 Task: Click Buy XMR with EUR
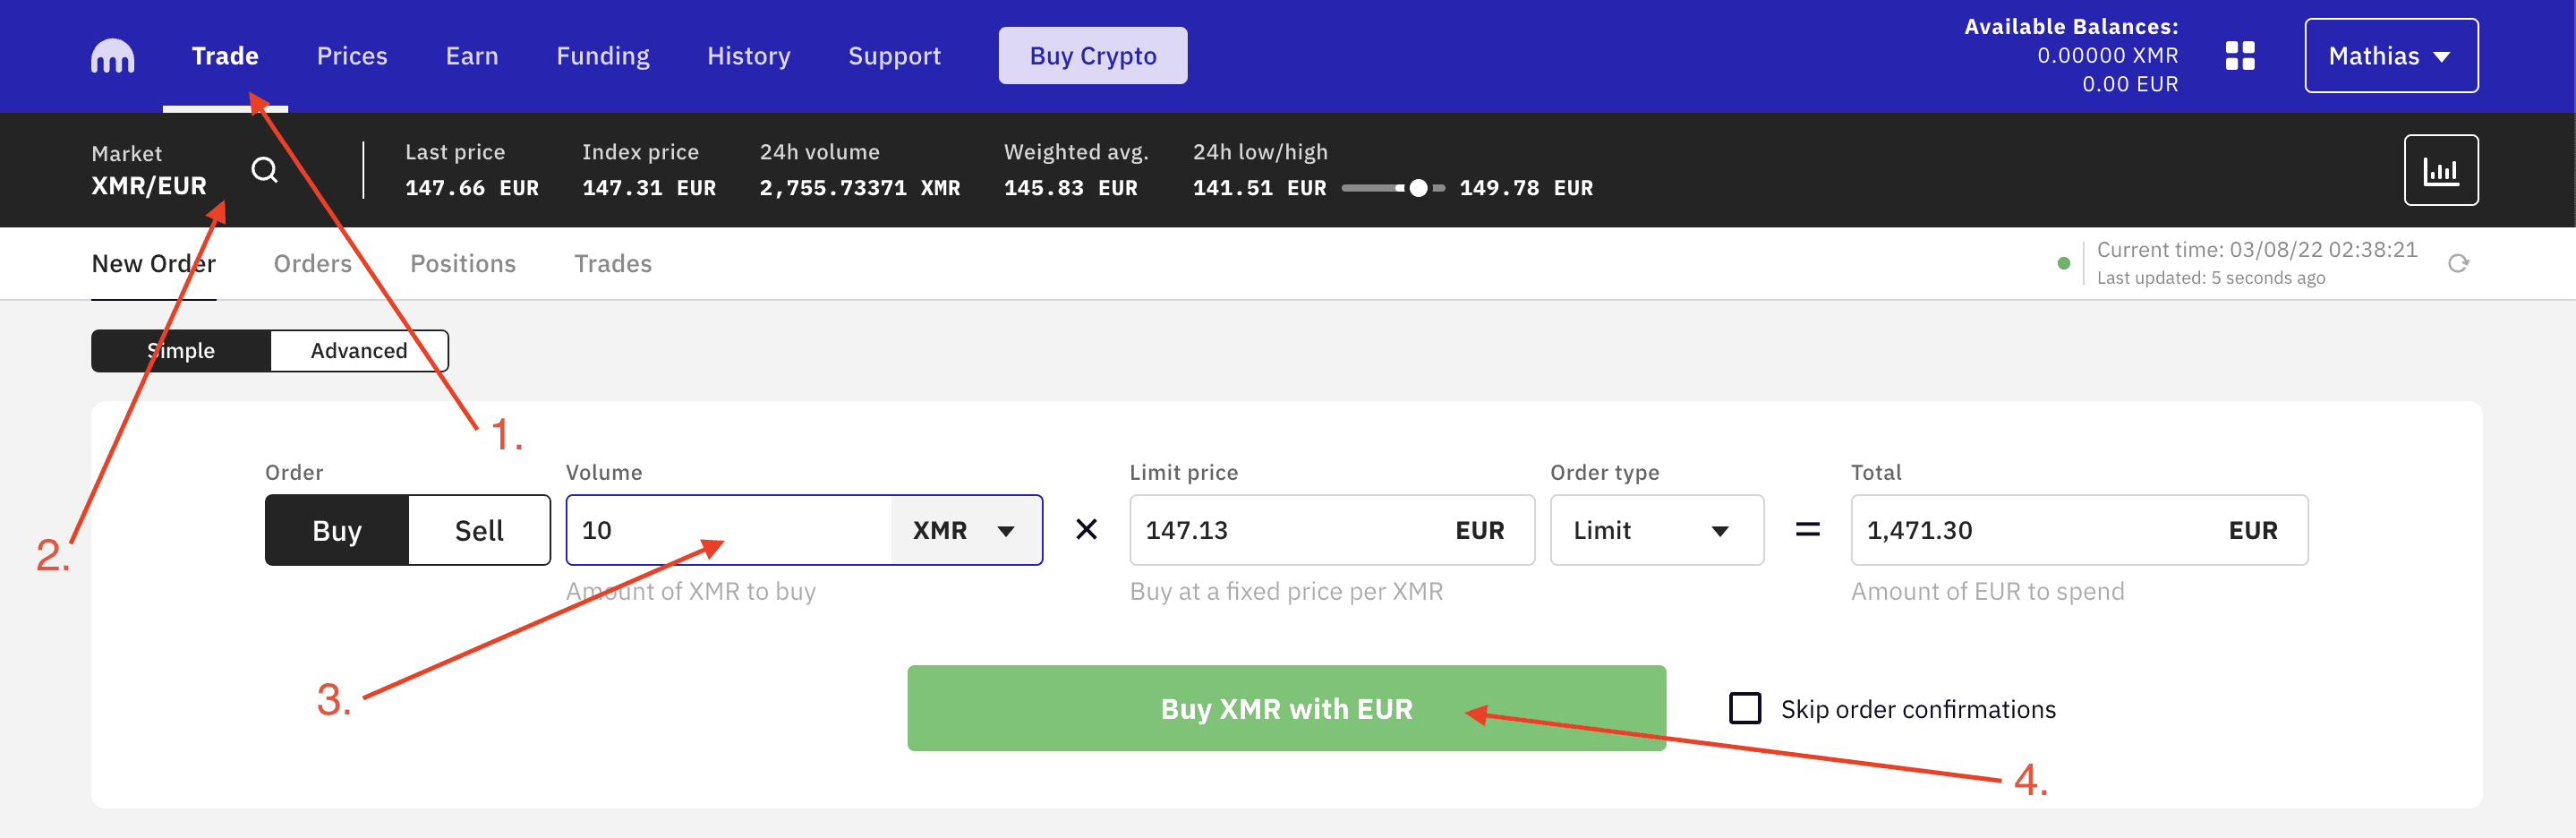click(x=1286, y=708)
